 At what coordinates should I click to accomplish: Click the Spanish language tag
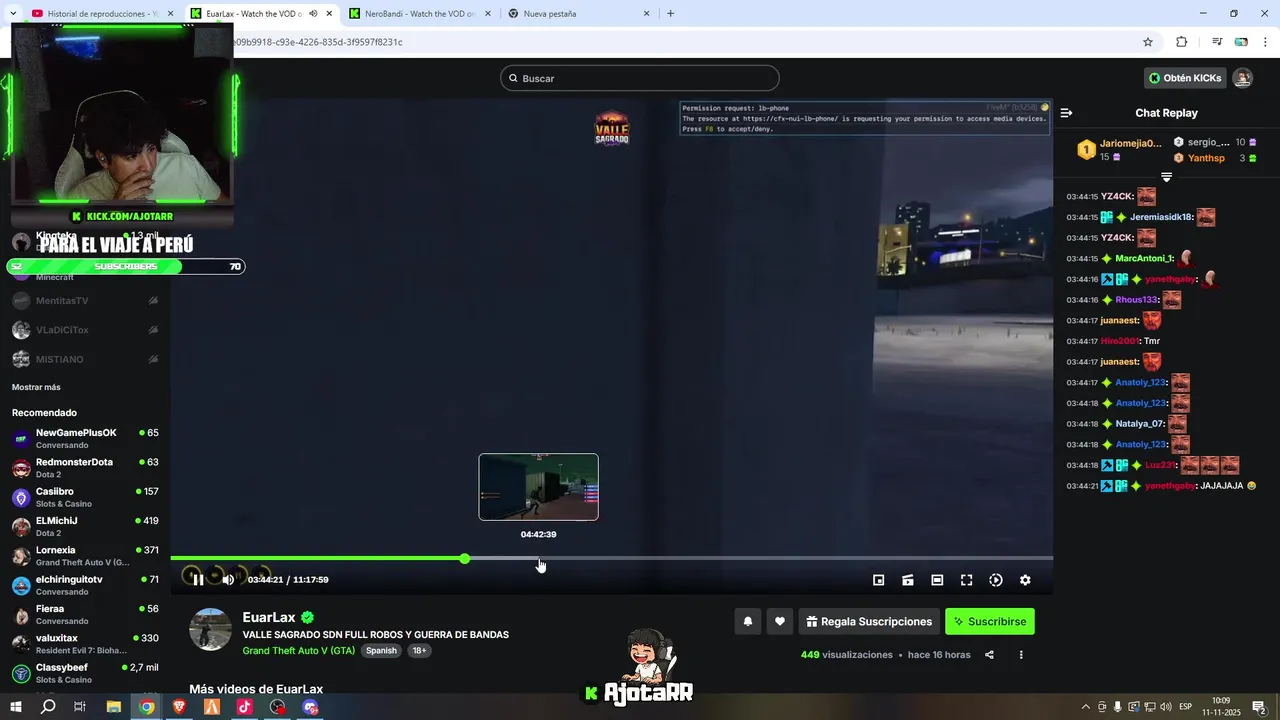pos(381,651)
